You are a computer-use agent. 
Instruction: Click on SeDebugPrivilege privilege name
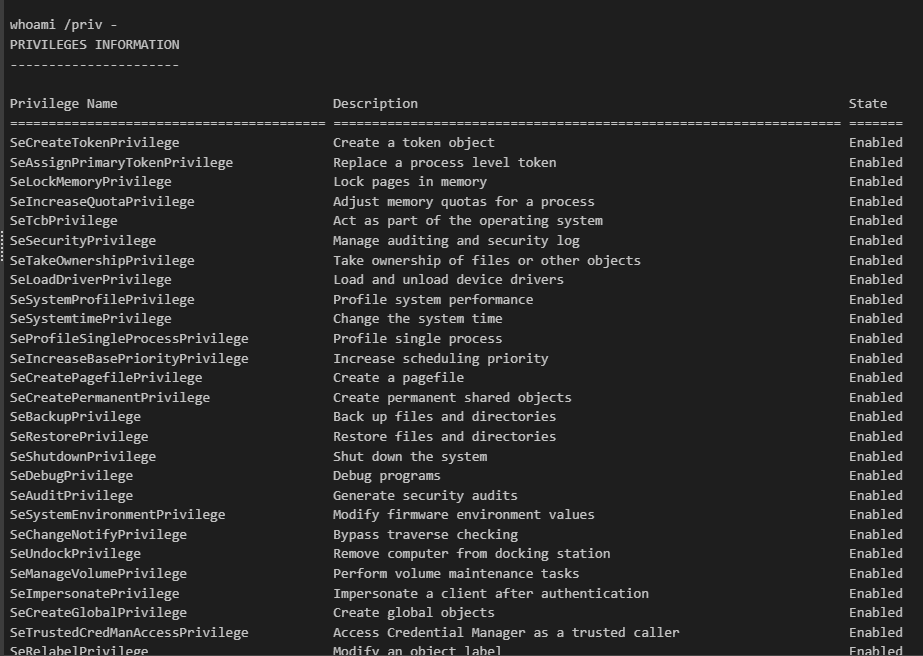point(71,476)
